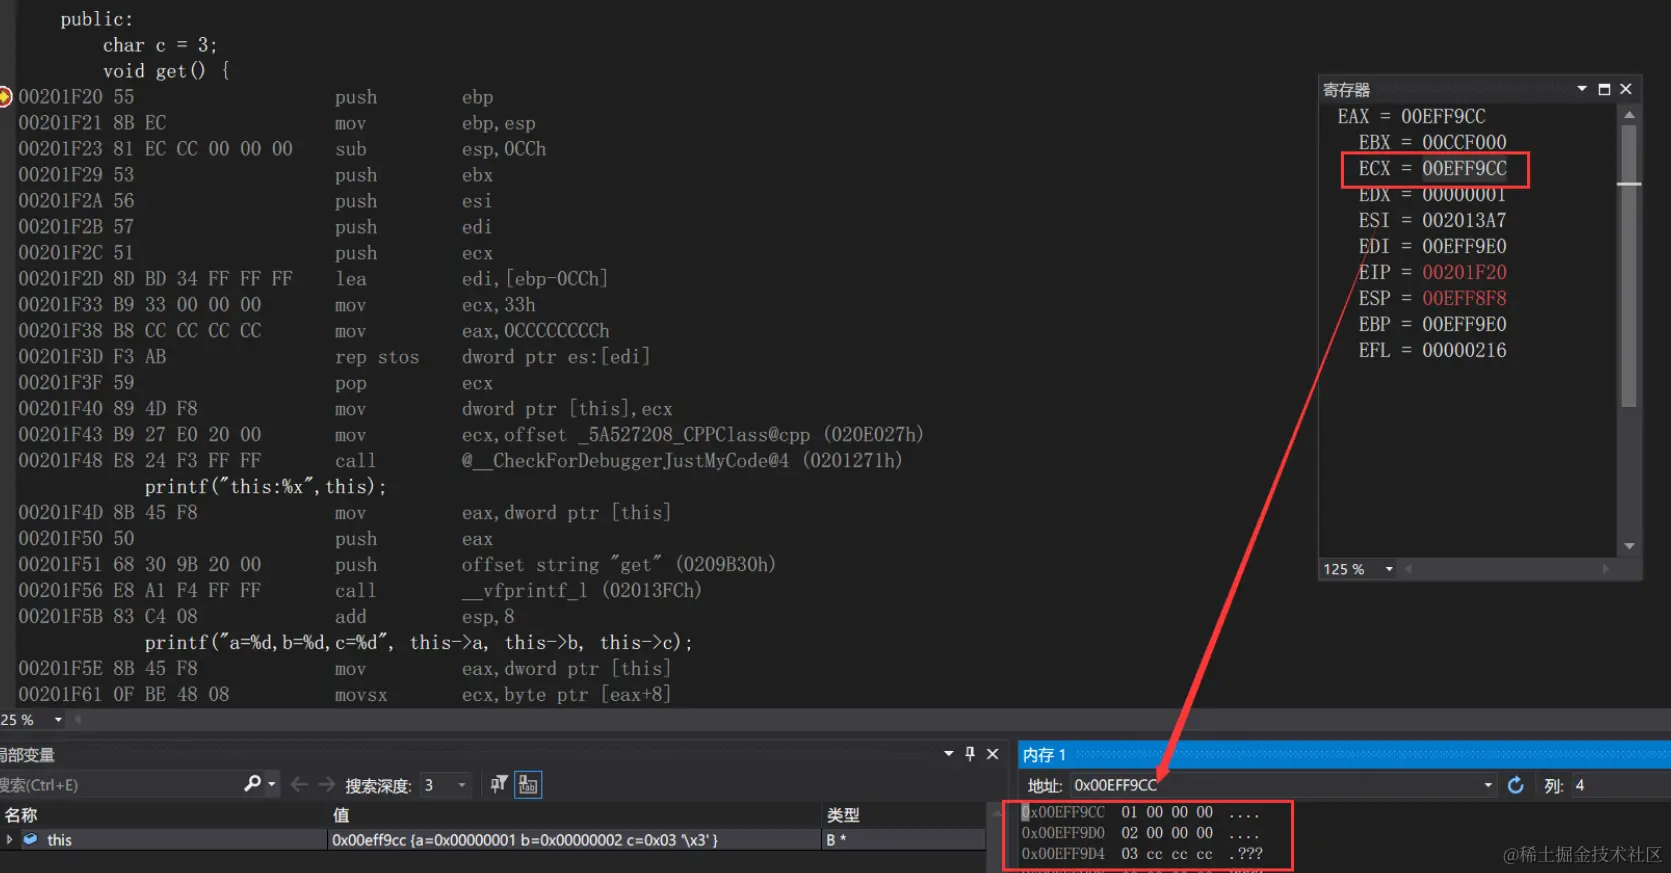Viewport: 1671px width, 873px height.
Task: Click the movsx ecx,byte ptr [eax+8] line
Action: pyautogui.click(x=344, y=695)
